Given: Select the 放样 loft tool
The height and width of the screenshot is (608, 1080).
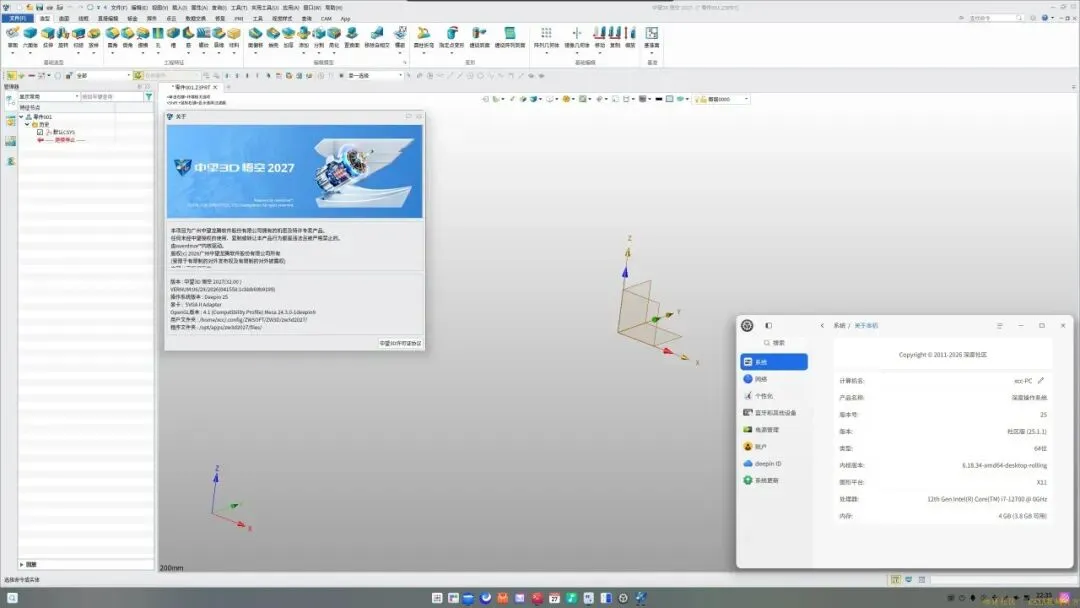Looking at the screenshot, I should coord(94,37).
